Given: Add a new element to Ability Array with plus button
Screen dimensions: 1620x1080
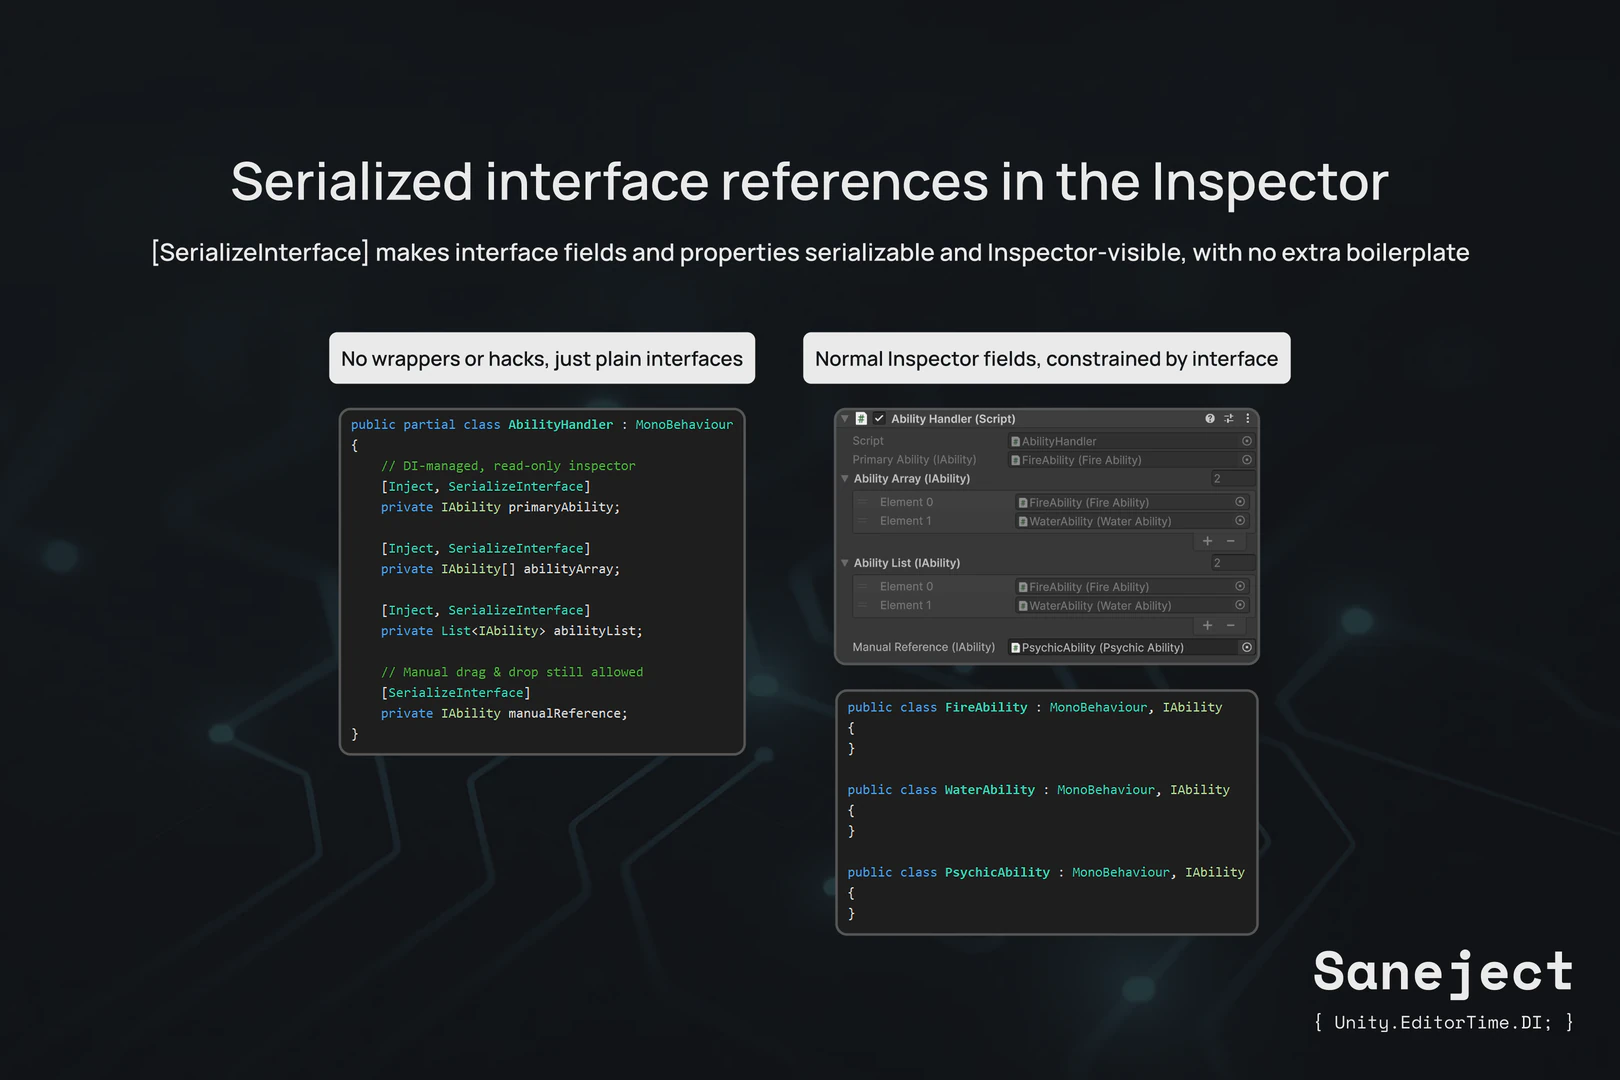Looking at the screenshot, I should [1206, 541].
